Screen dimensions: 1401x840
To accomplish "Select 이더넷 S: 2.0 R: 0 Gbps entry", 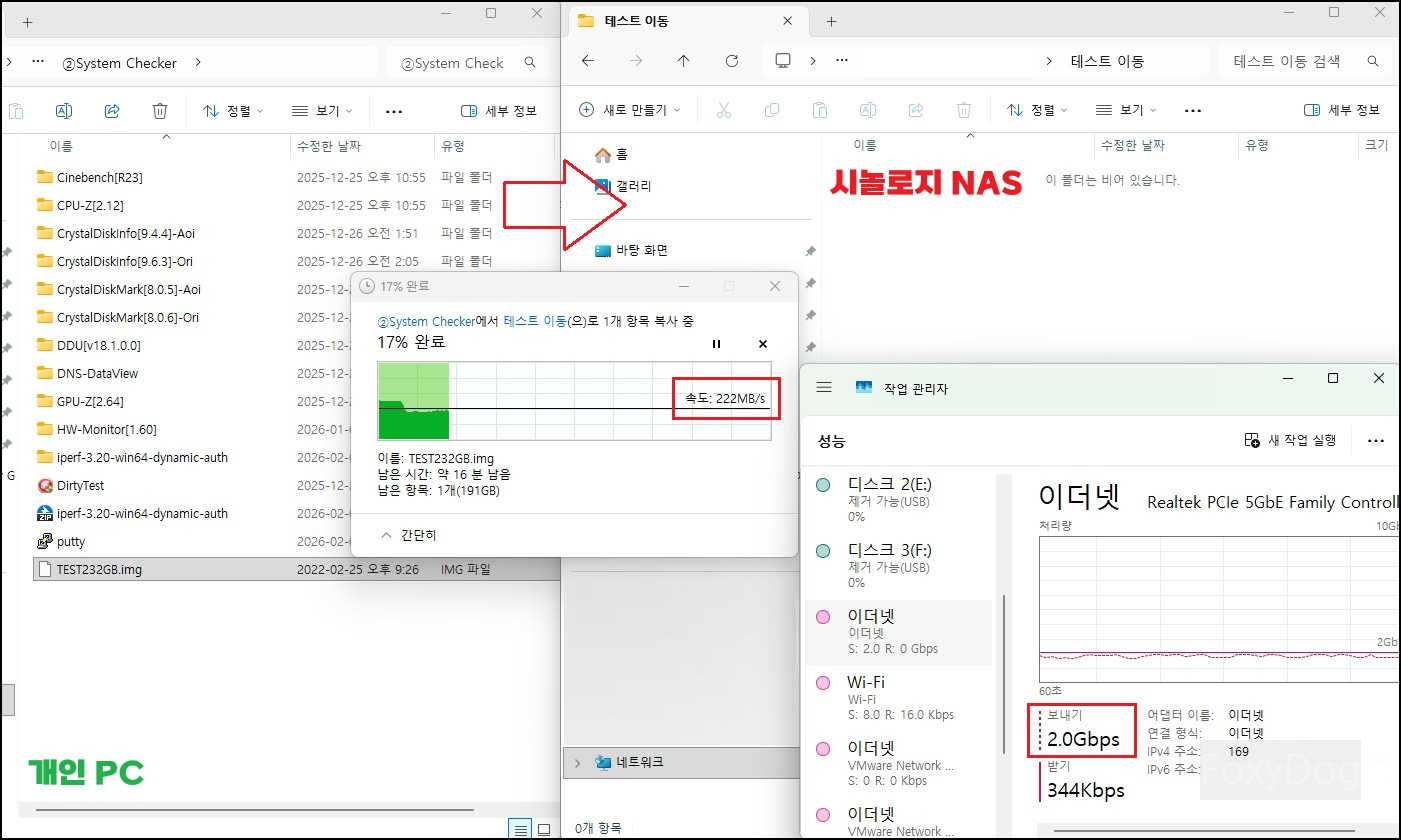I will click(899, 633).
